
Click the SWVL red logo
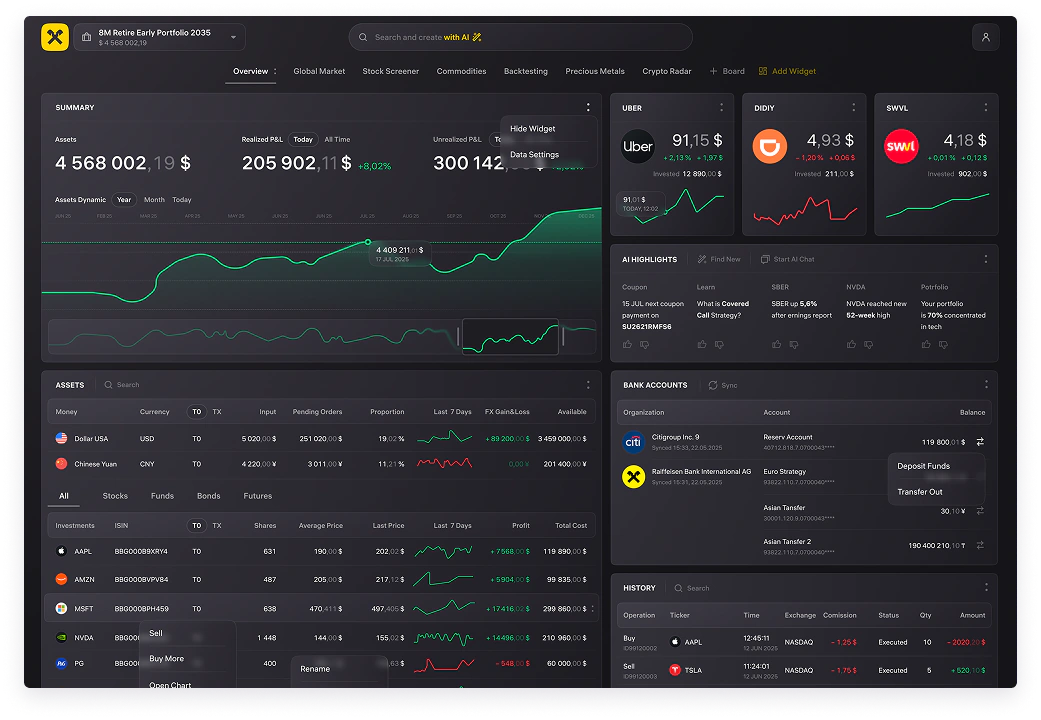[902, 146]
